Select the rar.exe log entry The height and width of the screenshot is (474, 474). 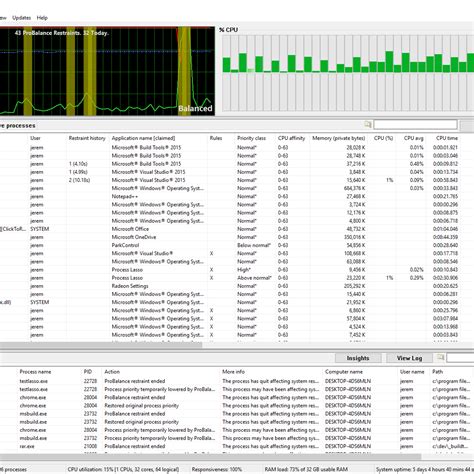(x=237, y=446)
